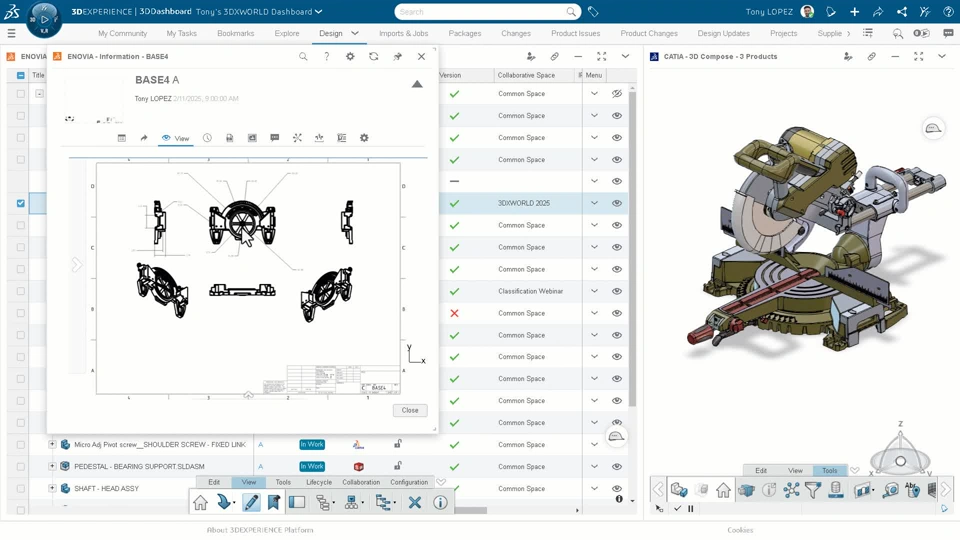Toggle visibility eye for the 3DXWORLD 2025 row
This screenshot has height=540, width=960.
pos(617,203)
